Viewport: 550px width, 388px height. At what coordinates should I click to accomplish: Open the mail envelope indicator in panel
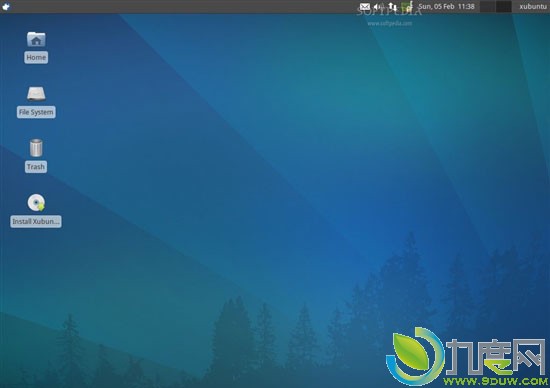[x=365, y=6]
